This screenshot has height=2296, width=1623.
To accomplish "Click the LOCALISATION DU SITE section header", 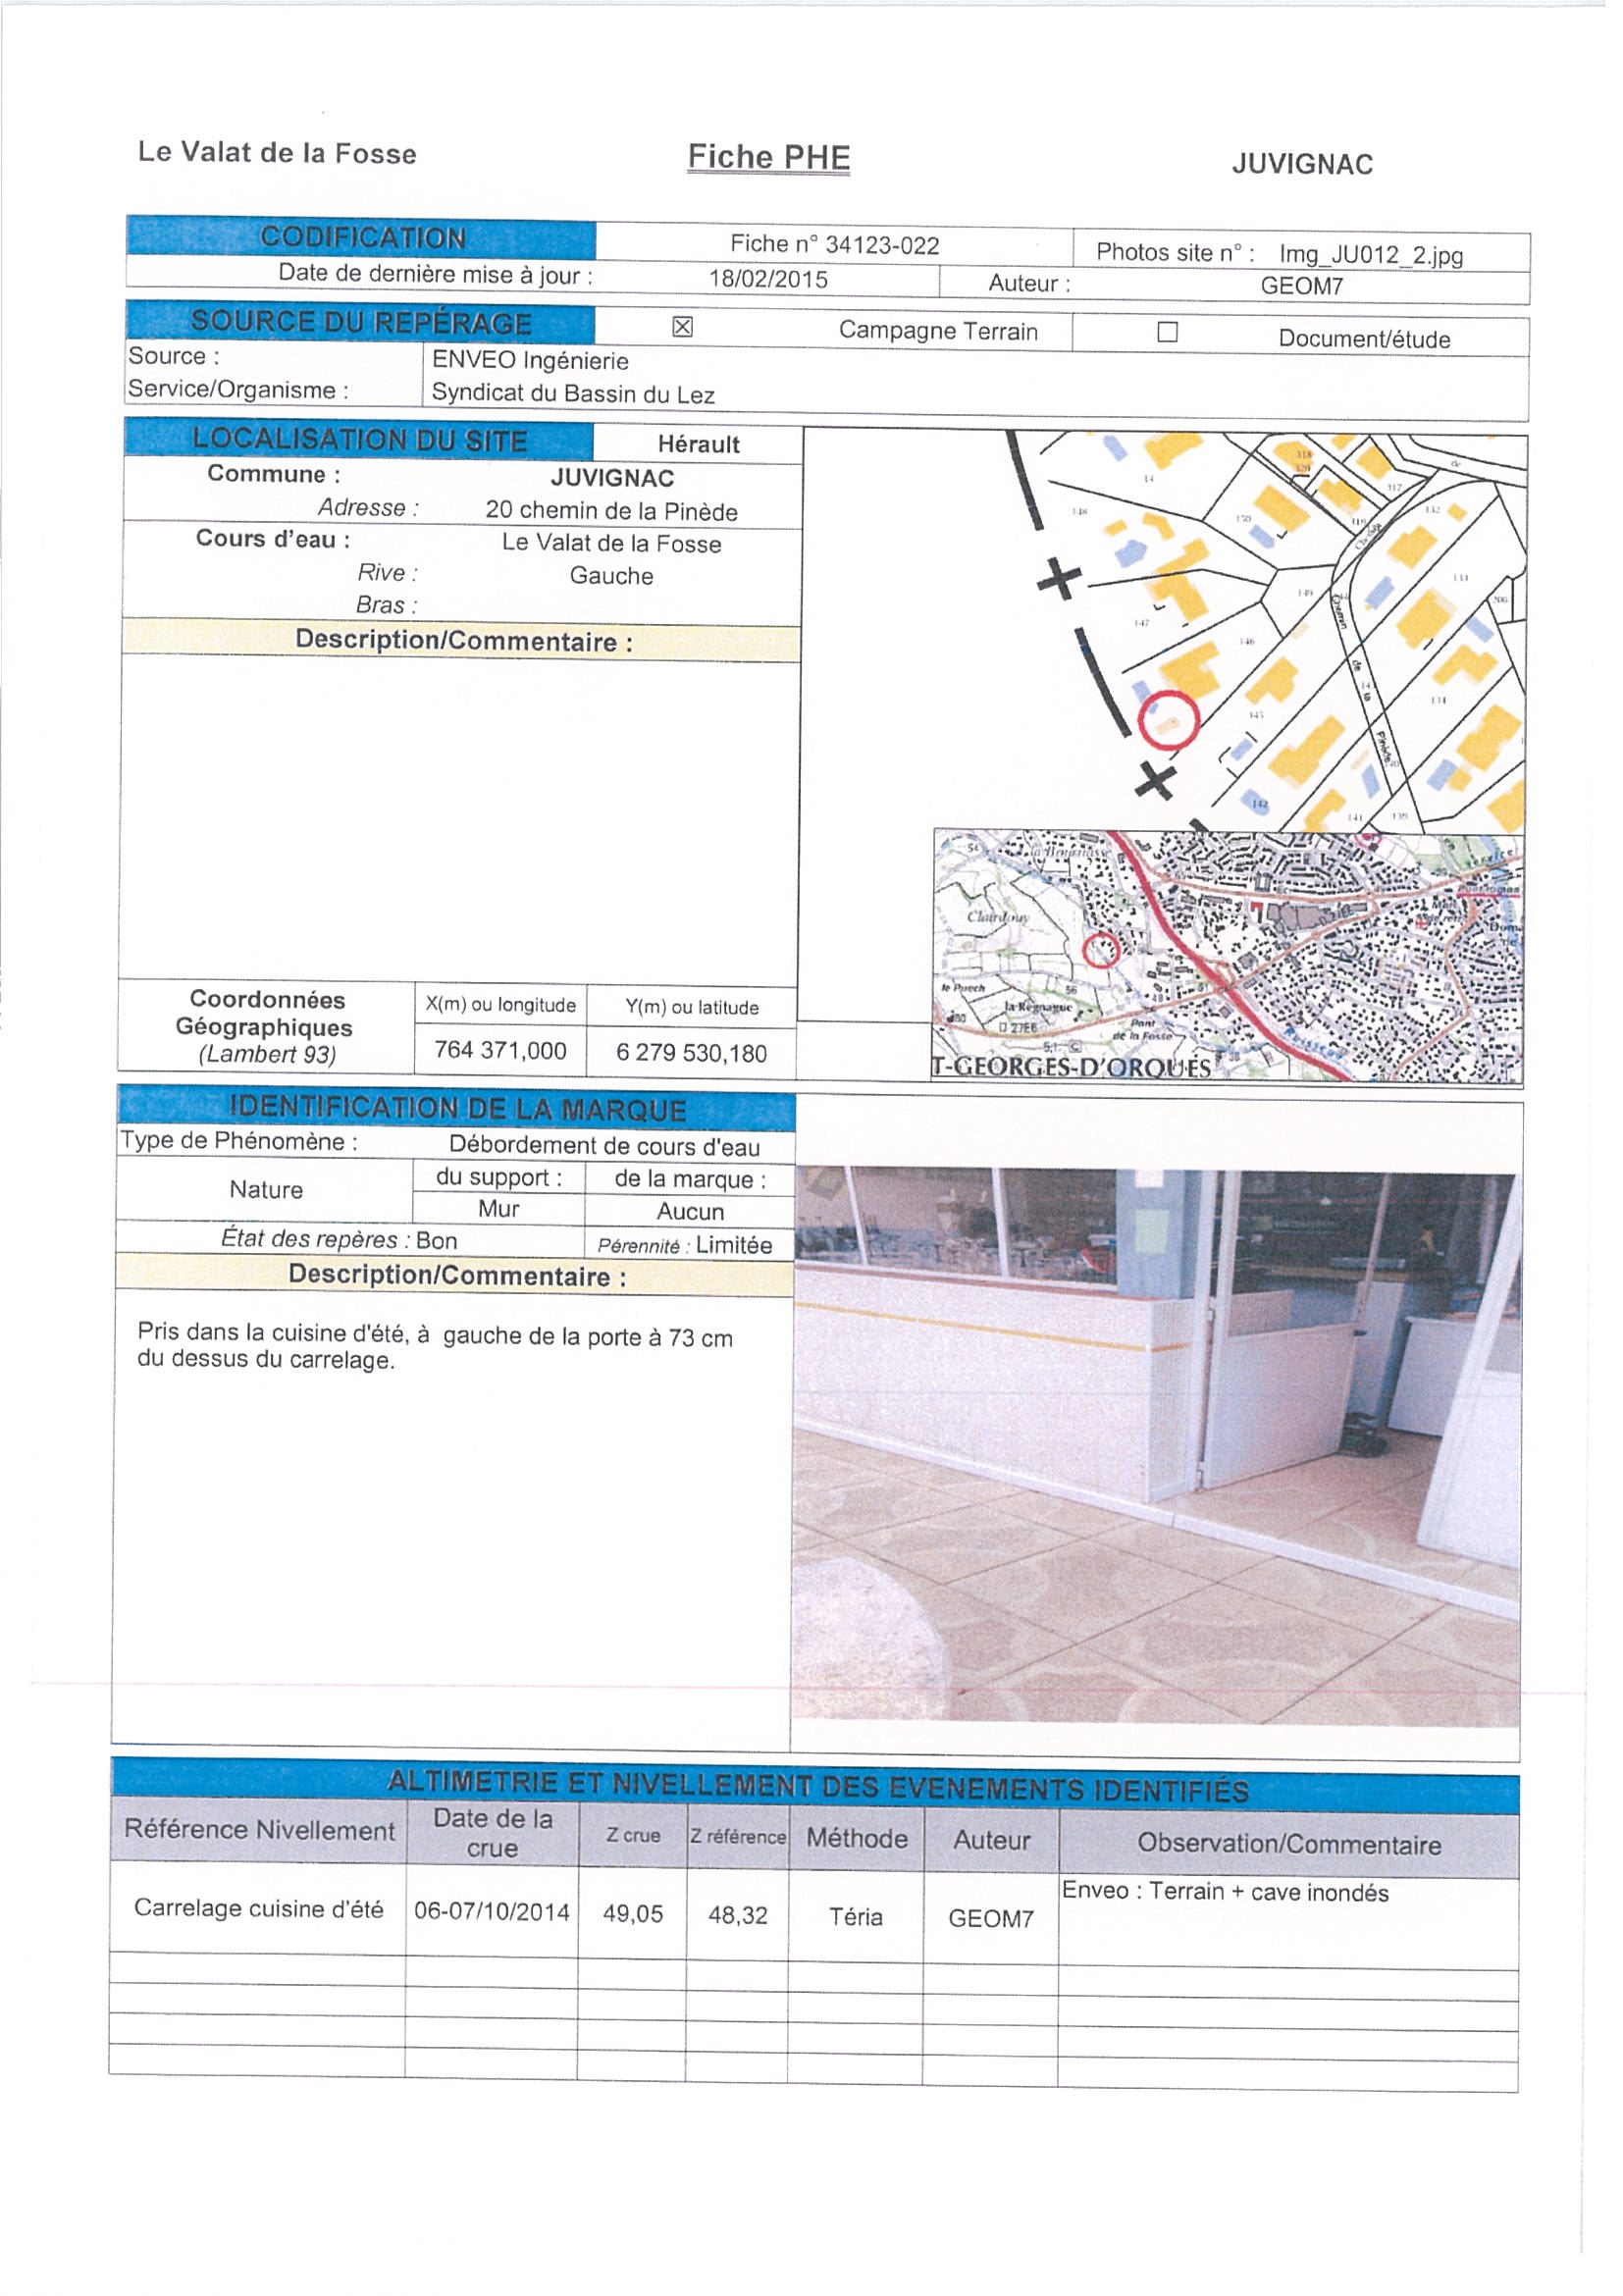I will tap(358, 440).
